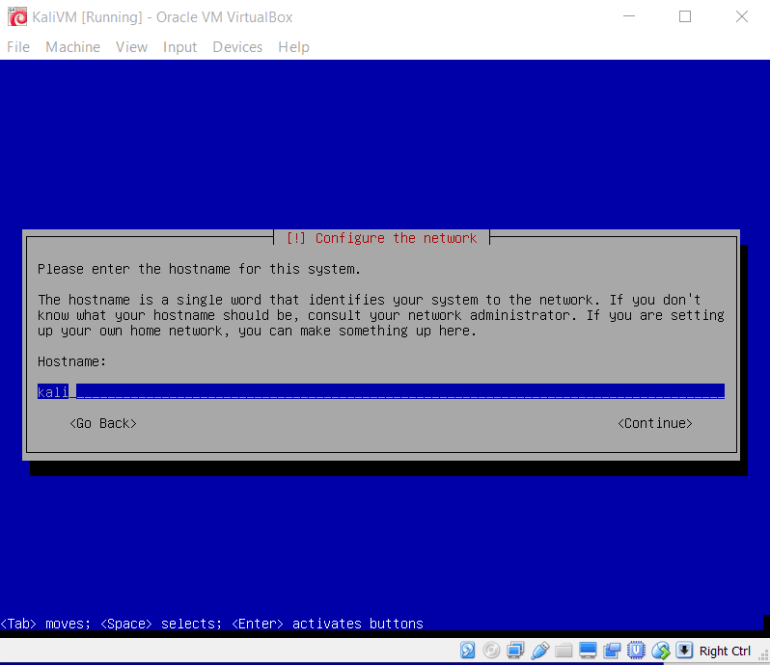Image resolution: width=770 pixels, height=665 pixels.
Task: Open the network adapters status icon
Action: point(516,650)
